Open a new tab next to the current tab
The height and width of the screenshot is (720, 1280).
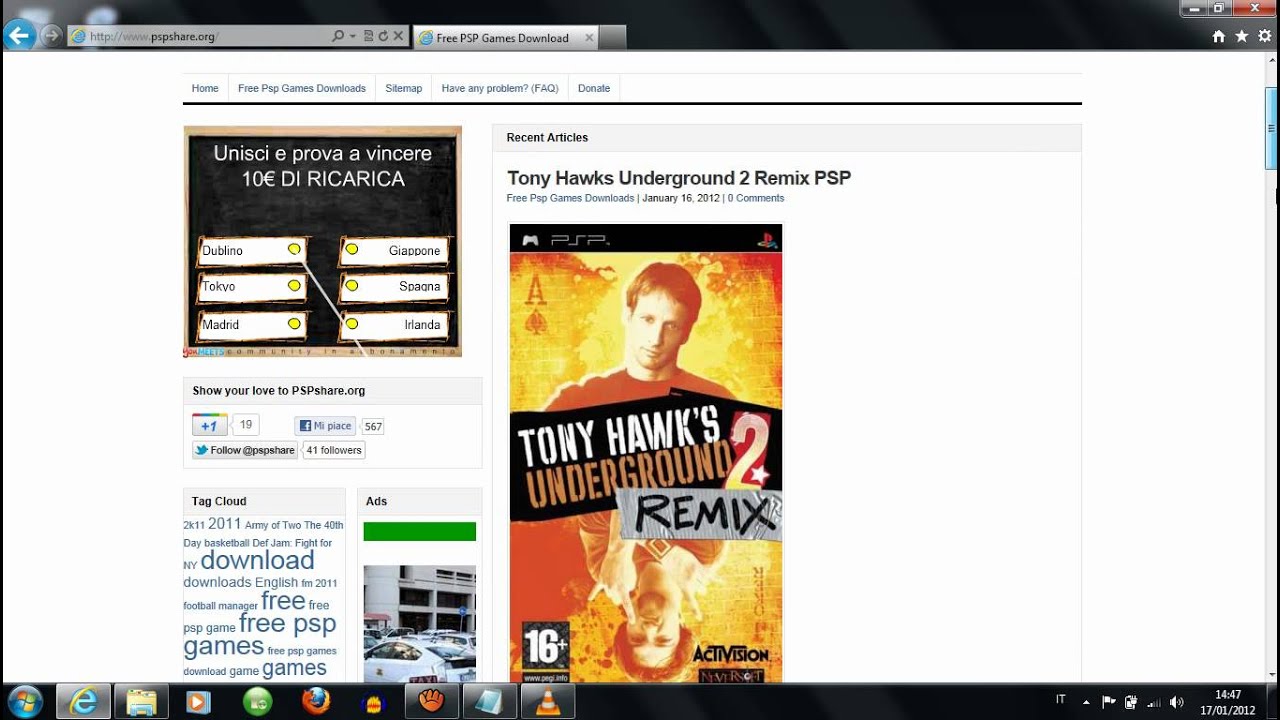pyautogui.click(x=613, y=38)
